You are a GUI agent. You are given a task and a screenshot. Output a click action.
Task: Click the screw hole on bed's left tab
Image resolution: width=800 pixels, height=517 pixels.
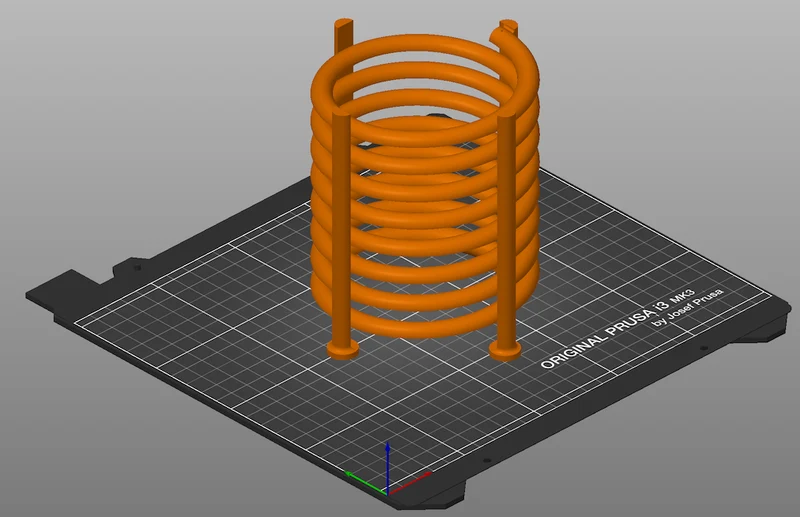tap(137, 267)
